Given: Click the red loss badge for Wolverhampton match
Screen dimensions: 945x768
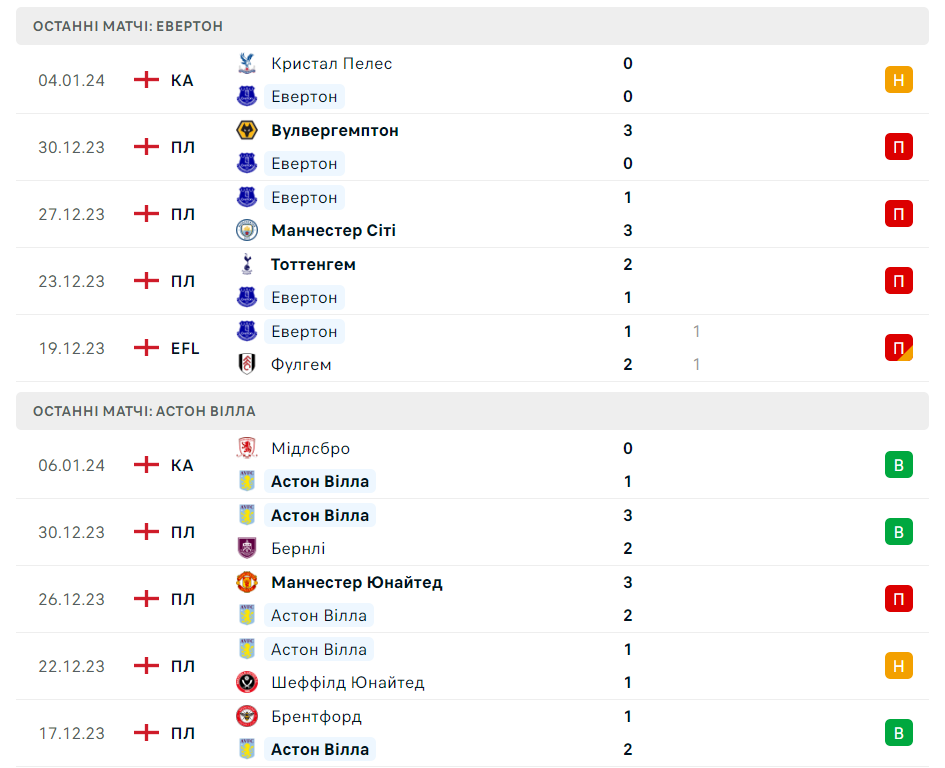Looking at the screenshot, I should click(898, 147).
